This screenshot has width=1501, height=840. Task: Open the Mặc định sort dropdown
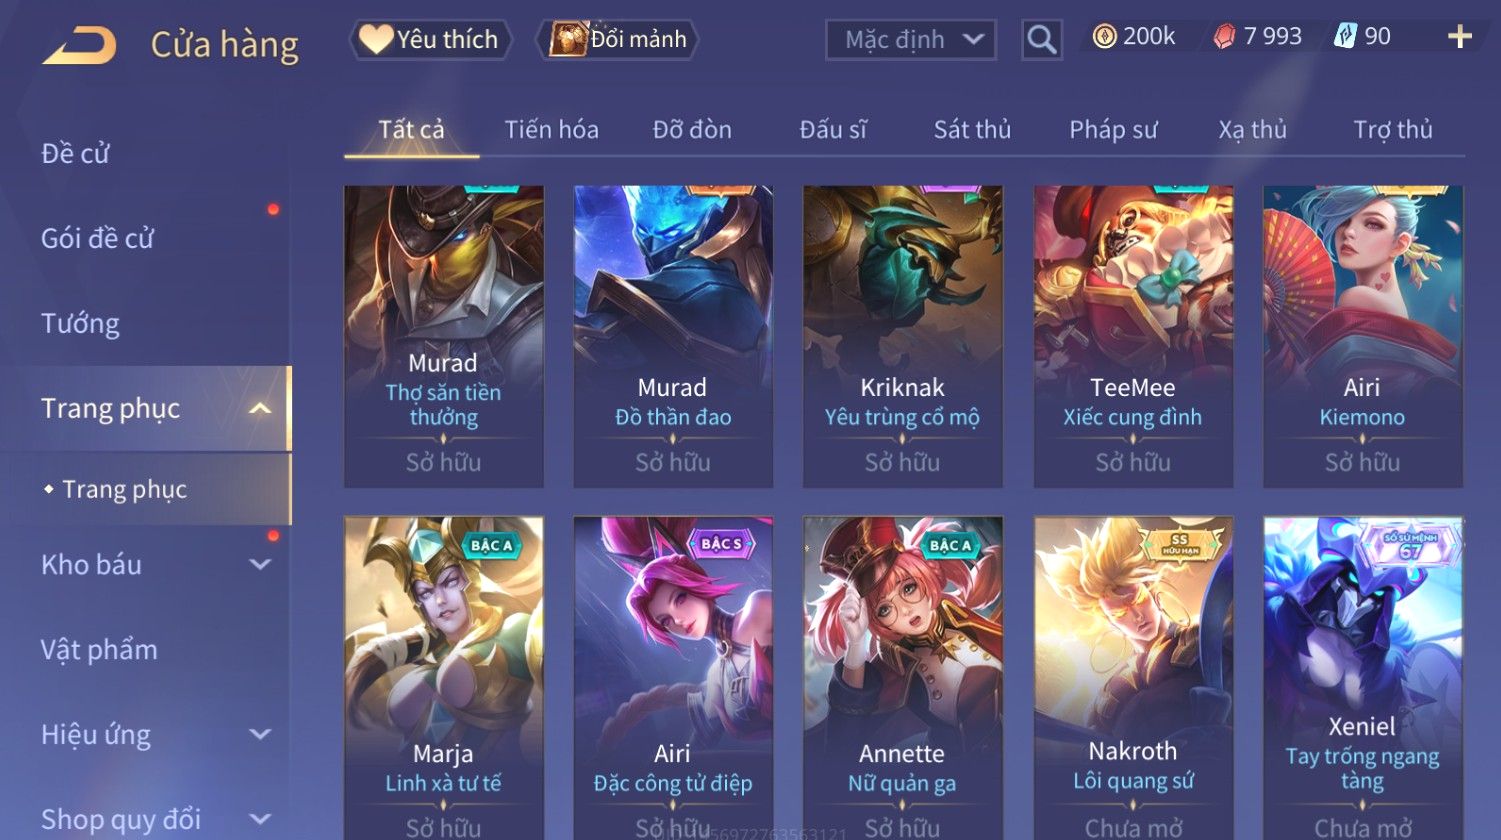[911, 40]
